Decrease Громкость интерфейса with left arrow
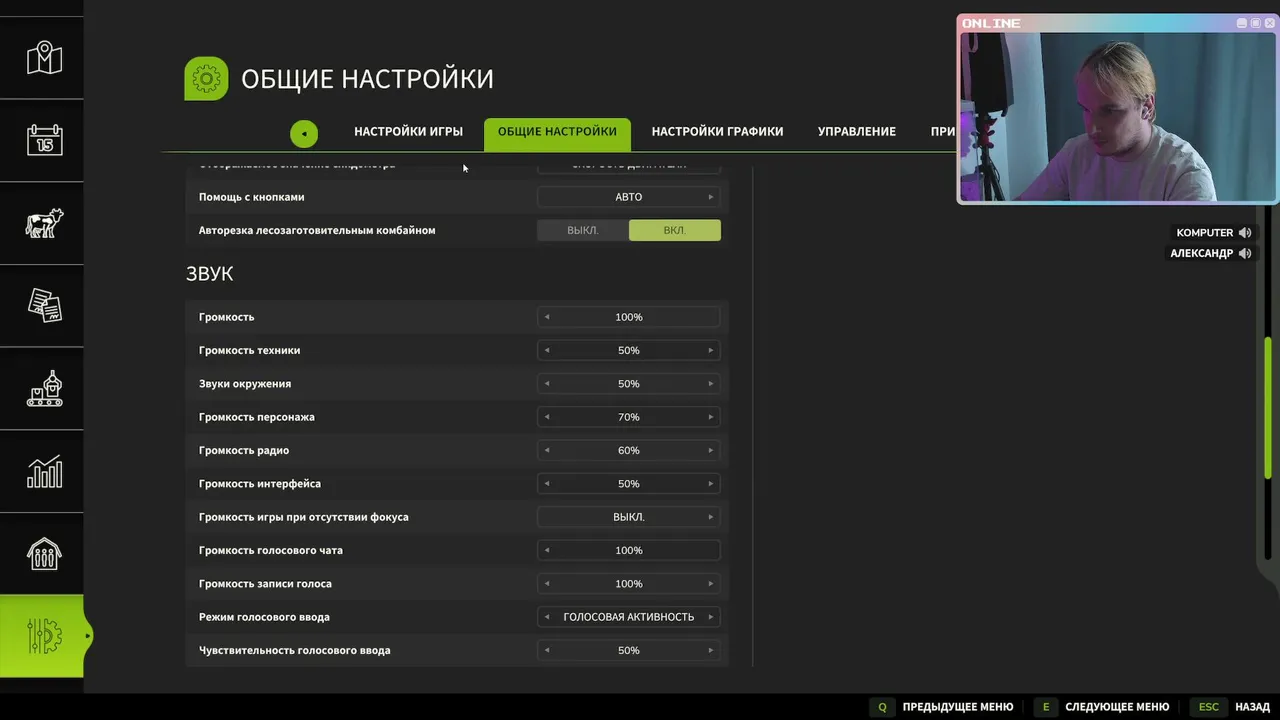Image resolution: width=1280 pixels, height=720 pixels. 547,484
